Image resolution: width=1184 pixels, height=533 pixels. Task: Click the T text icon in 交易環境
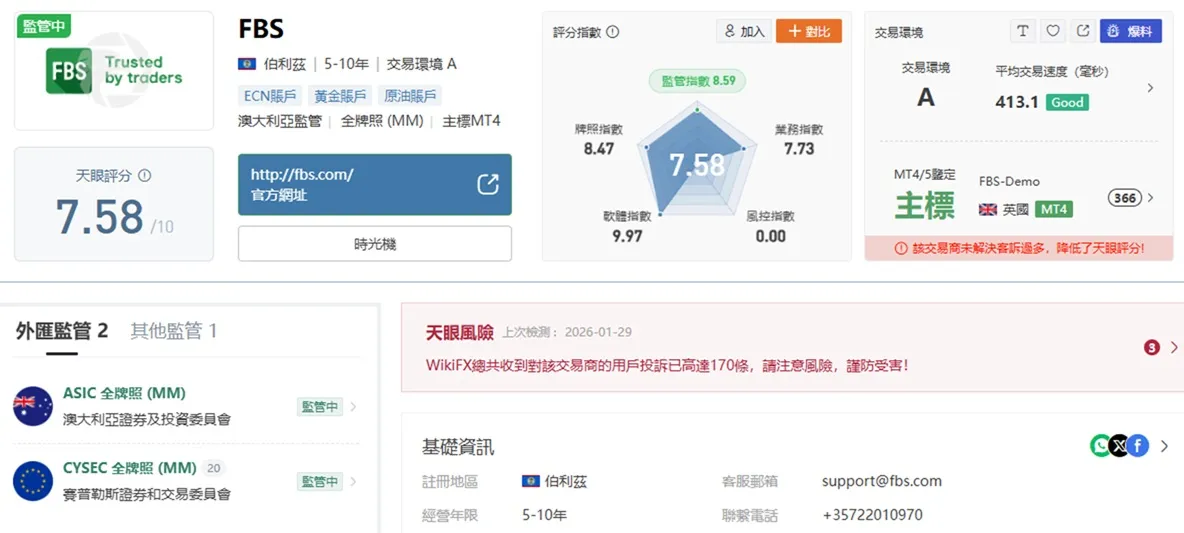point(1022,31)
